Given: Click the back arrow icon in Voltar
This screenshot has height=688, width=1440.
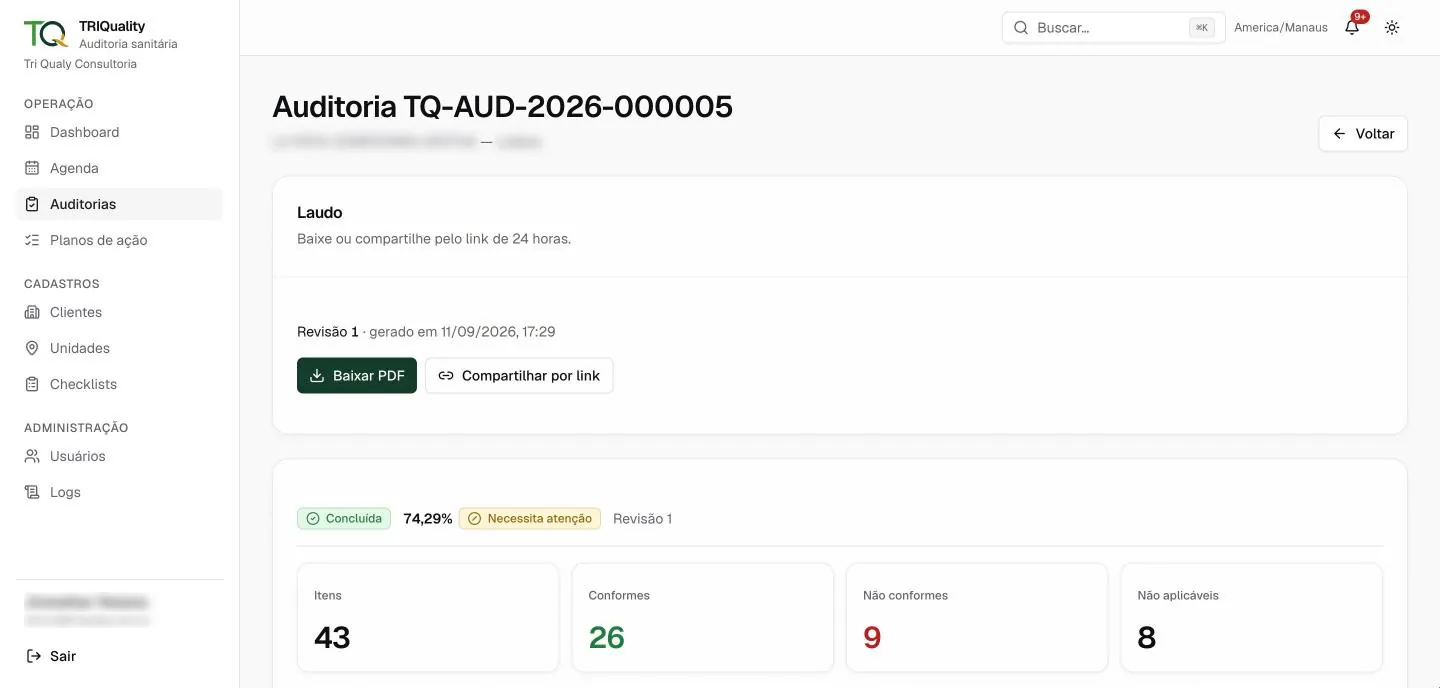Looking at the screenshot, I should [x=1340, y=134].
